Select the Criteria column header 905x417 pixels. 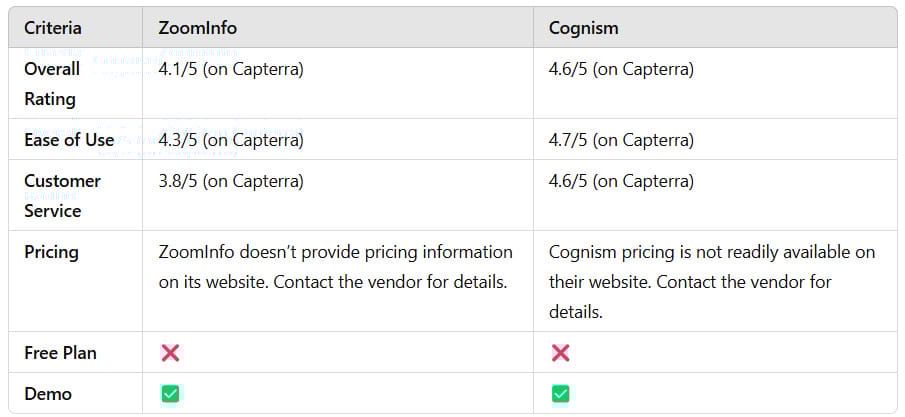coord(53,28)
